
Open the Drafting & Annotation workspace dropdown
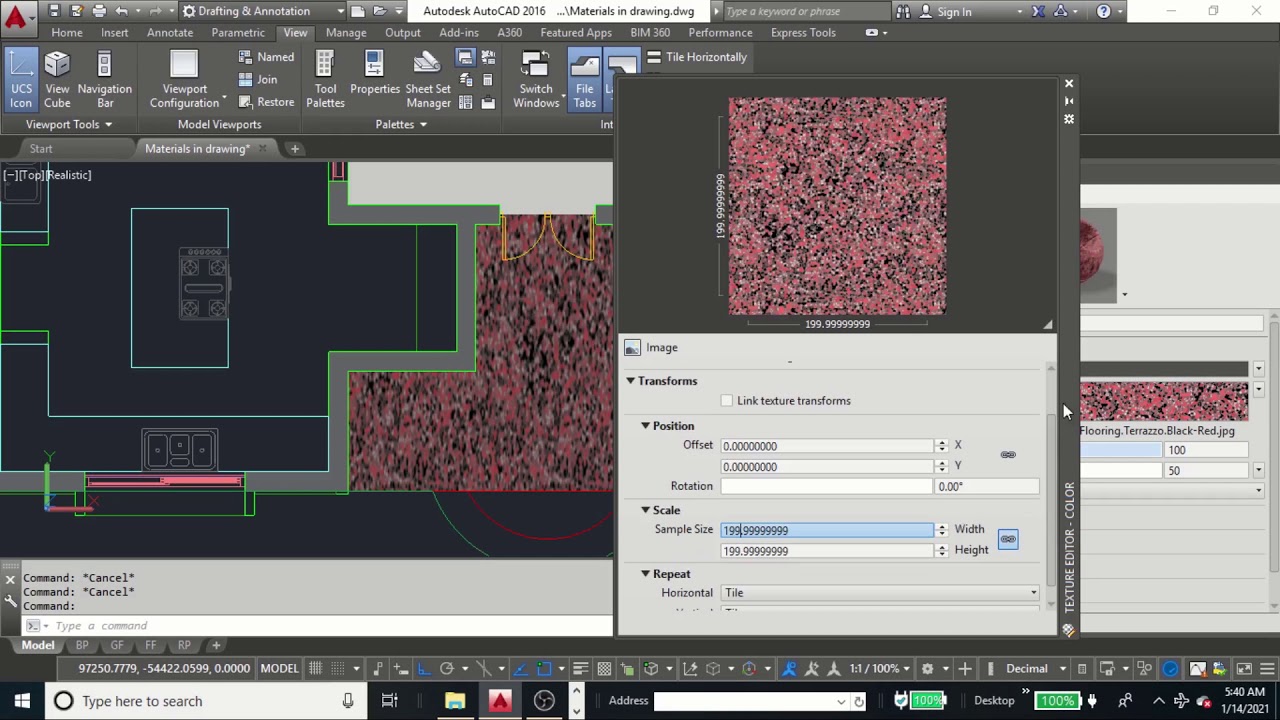click(264, 11)
